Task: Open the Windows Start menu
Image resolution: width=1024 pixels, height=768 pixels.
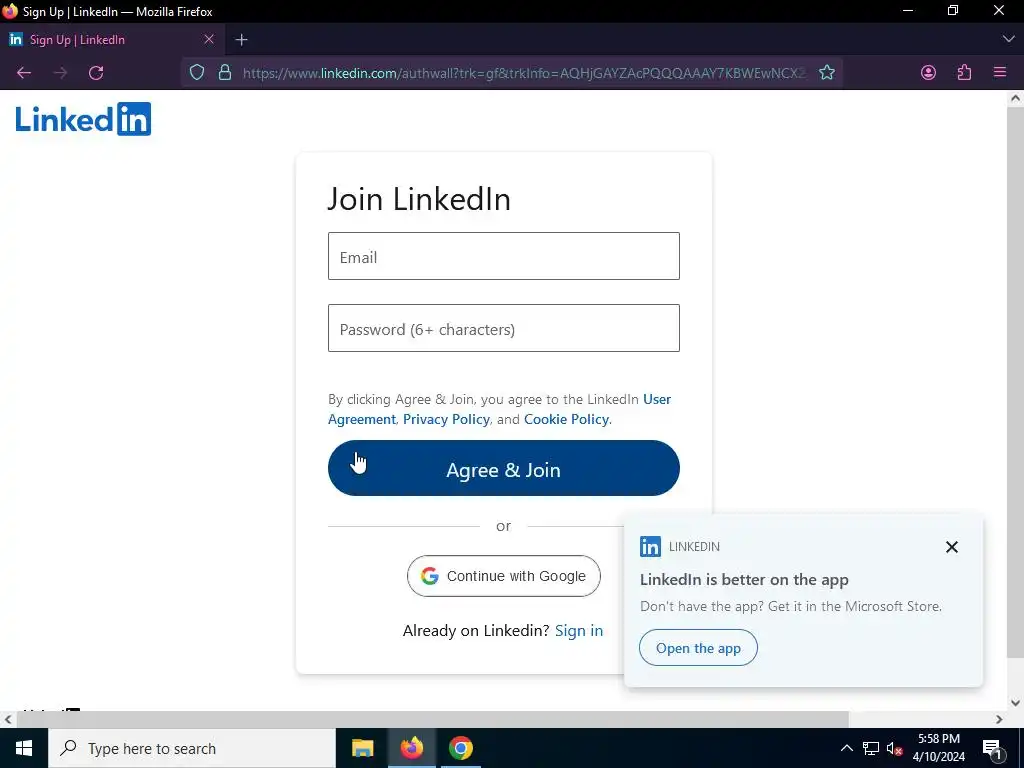Action: pyautogui.click(x=24, y=748)
